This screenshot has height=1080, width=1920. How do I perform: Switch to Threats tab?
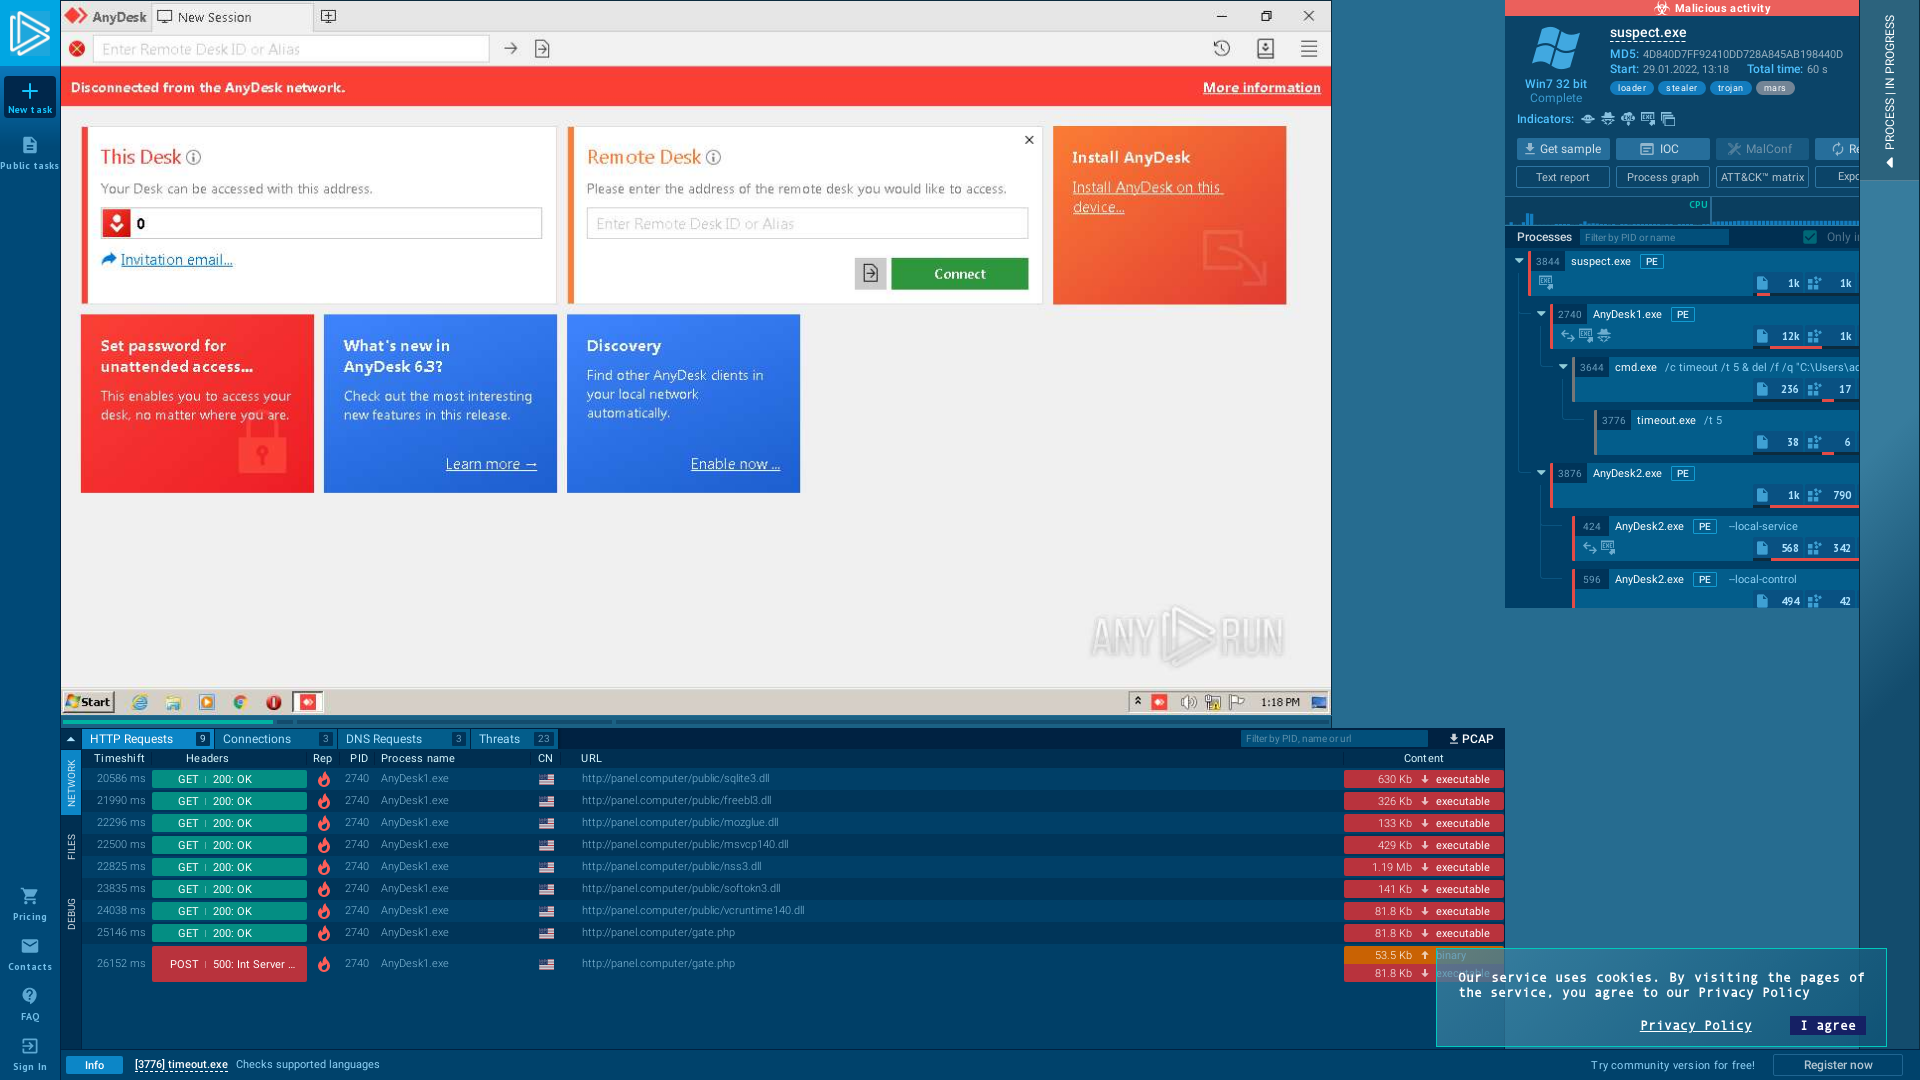pos(514,739)
